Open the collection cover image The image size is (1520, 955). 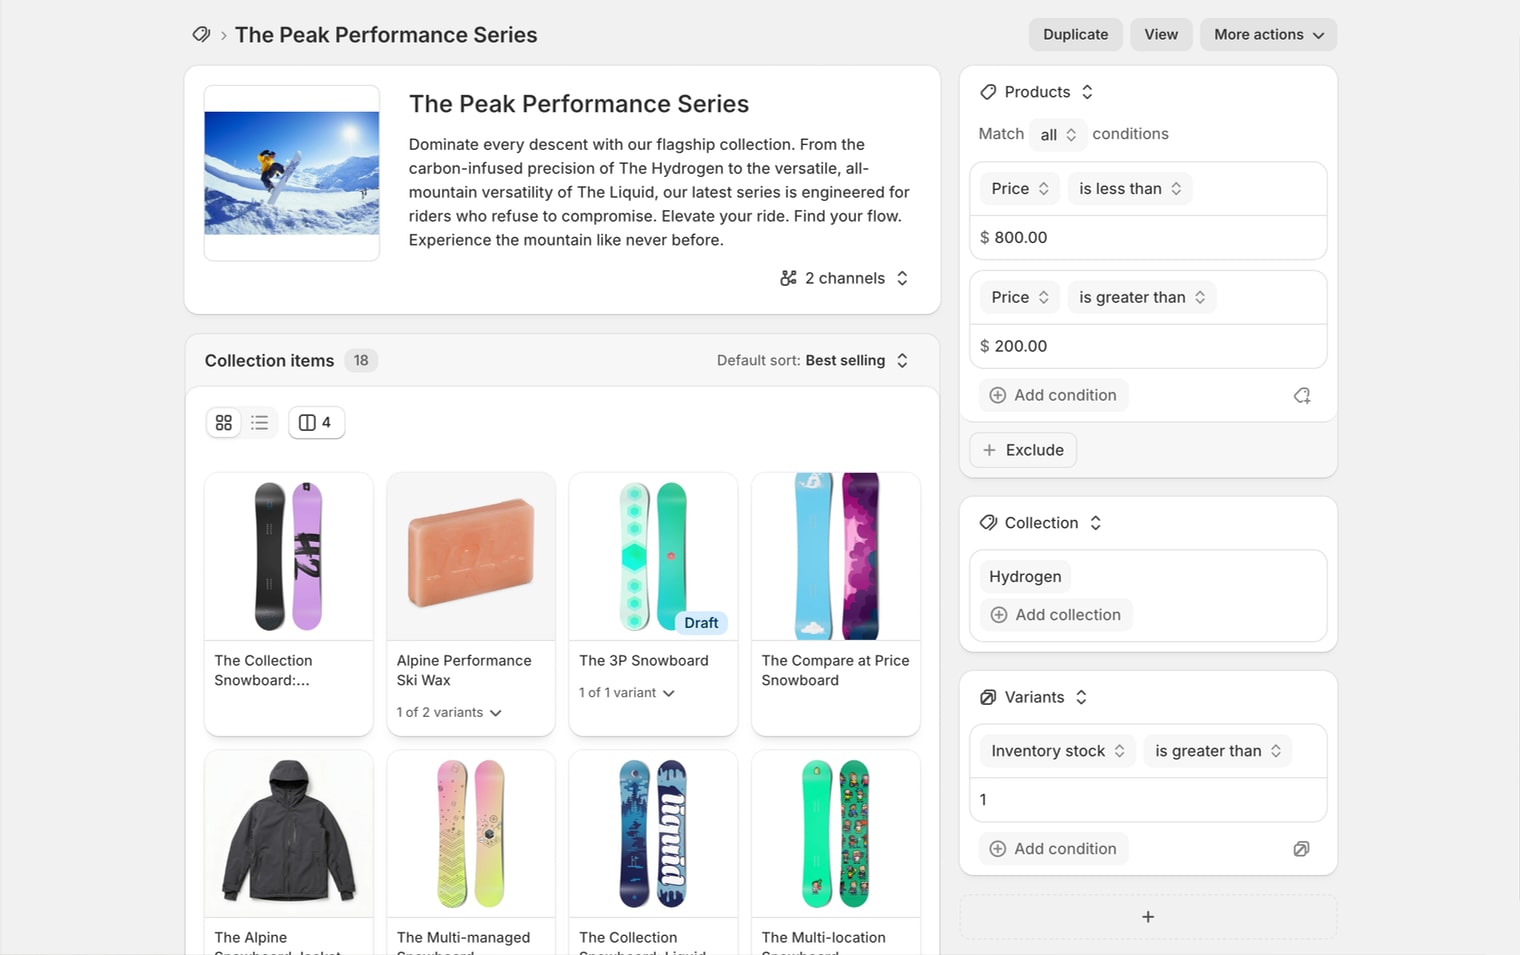(292, 173)
